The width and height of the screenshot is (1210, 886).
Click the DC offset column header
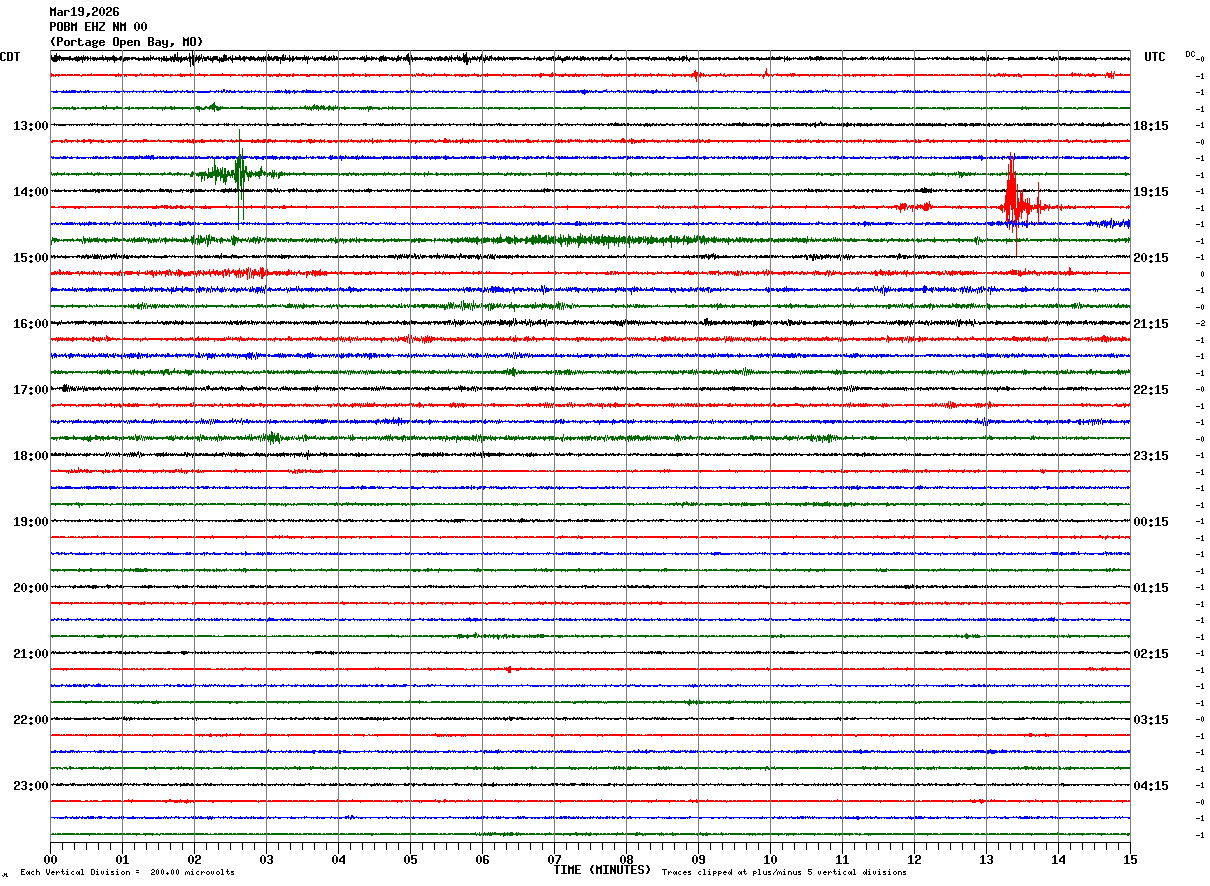pyautogui.click(x=1190, y=54)
